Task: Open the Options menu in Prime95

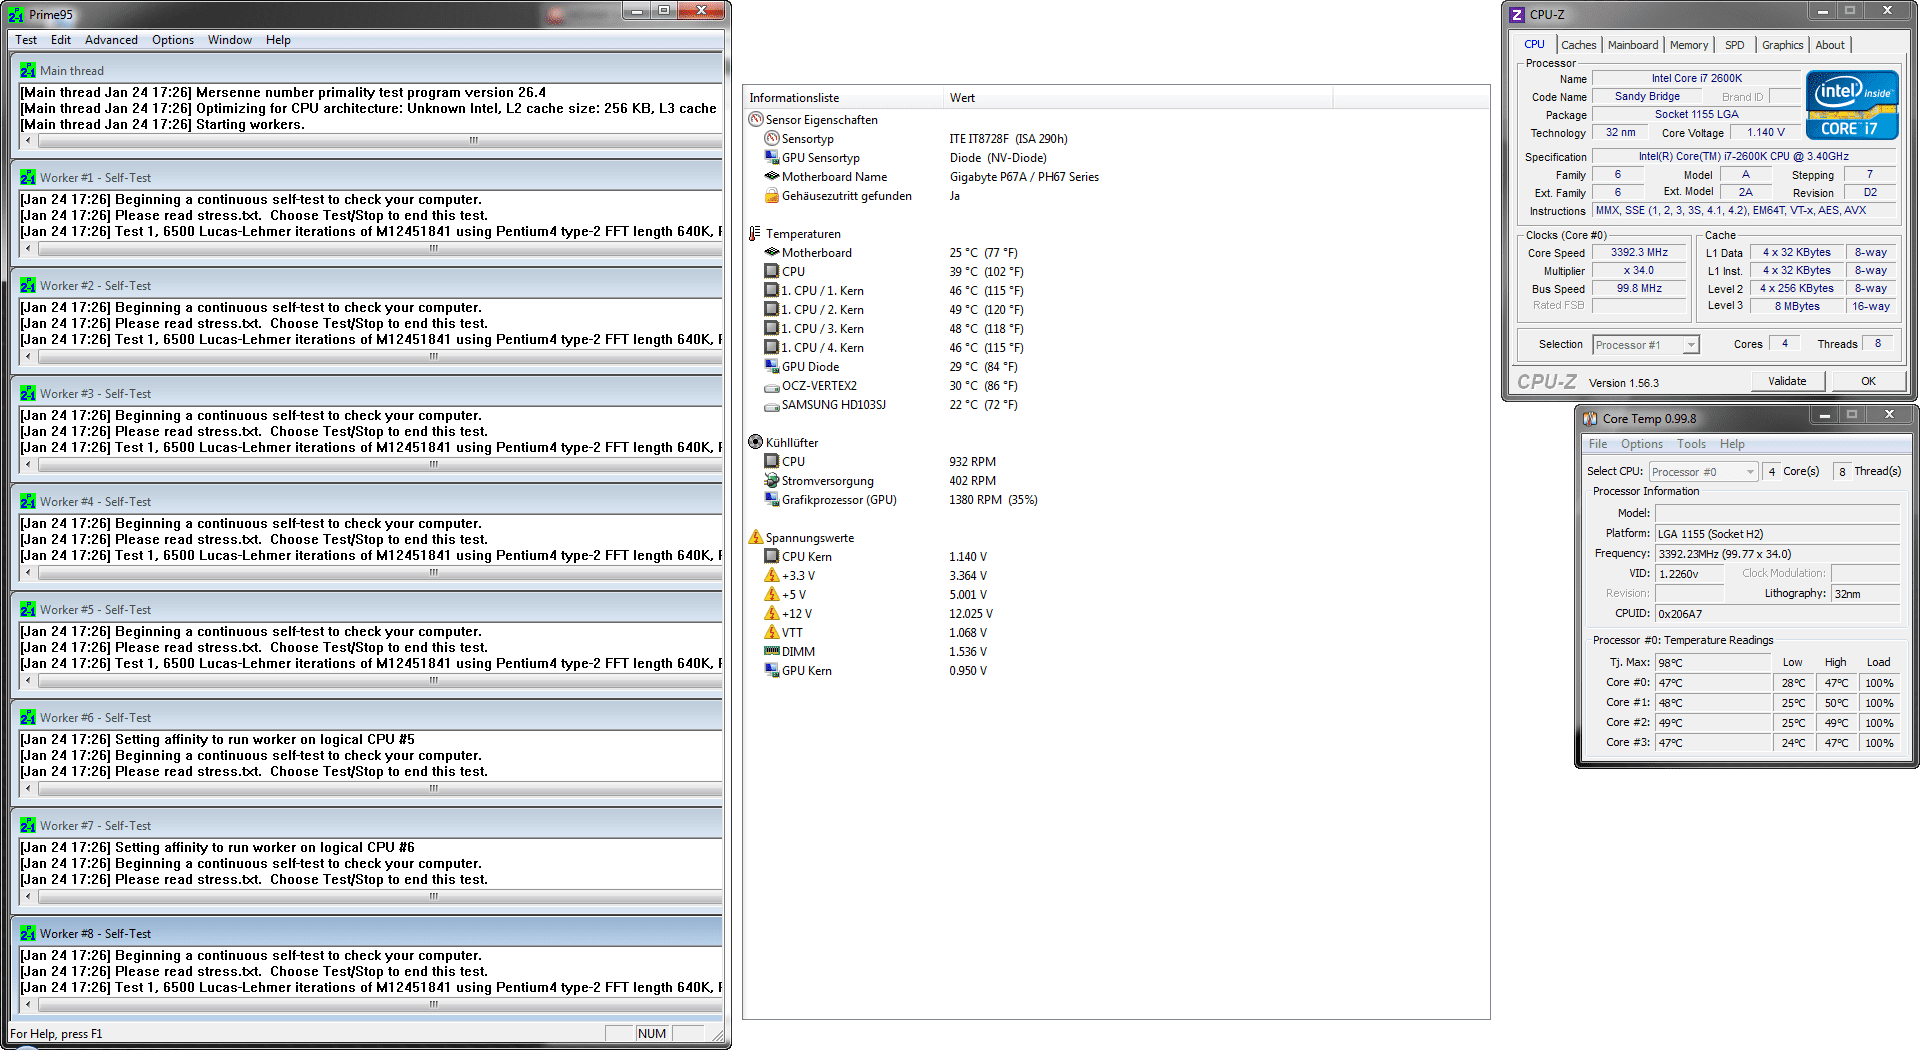Action: (x=173, y=40)
